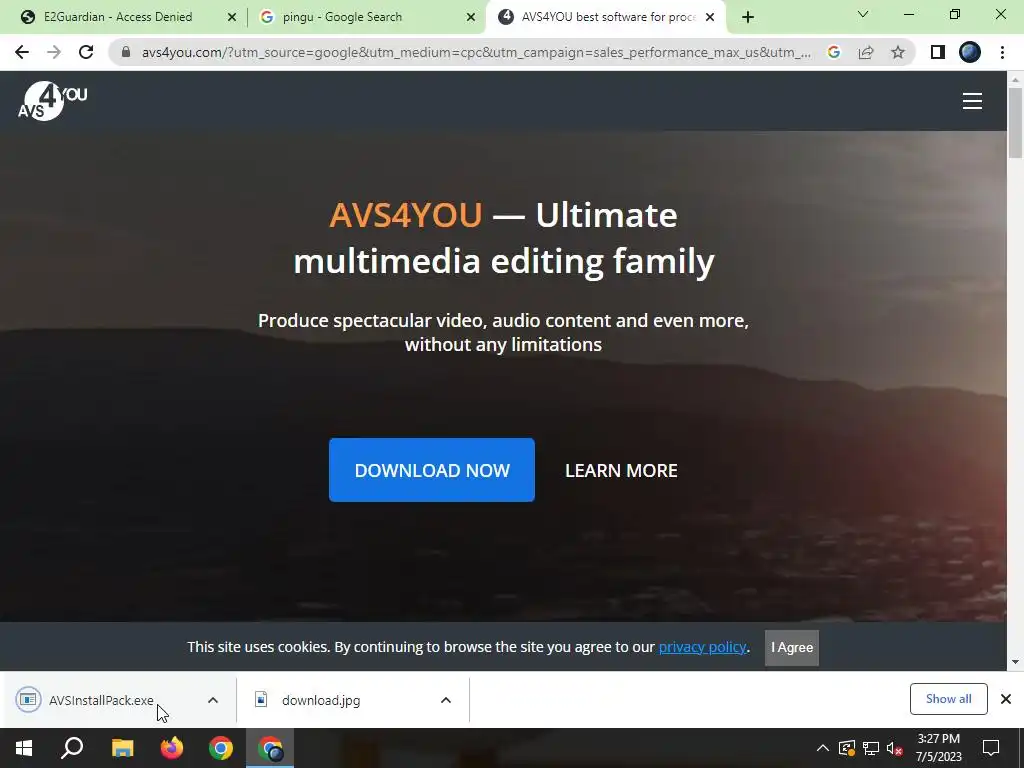Expand download.jpg download options
Image resolution: width=1024 pixels, height=768 pixels.
click(x=446, y=700)
